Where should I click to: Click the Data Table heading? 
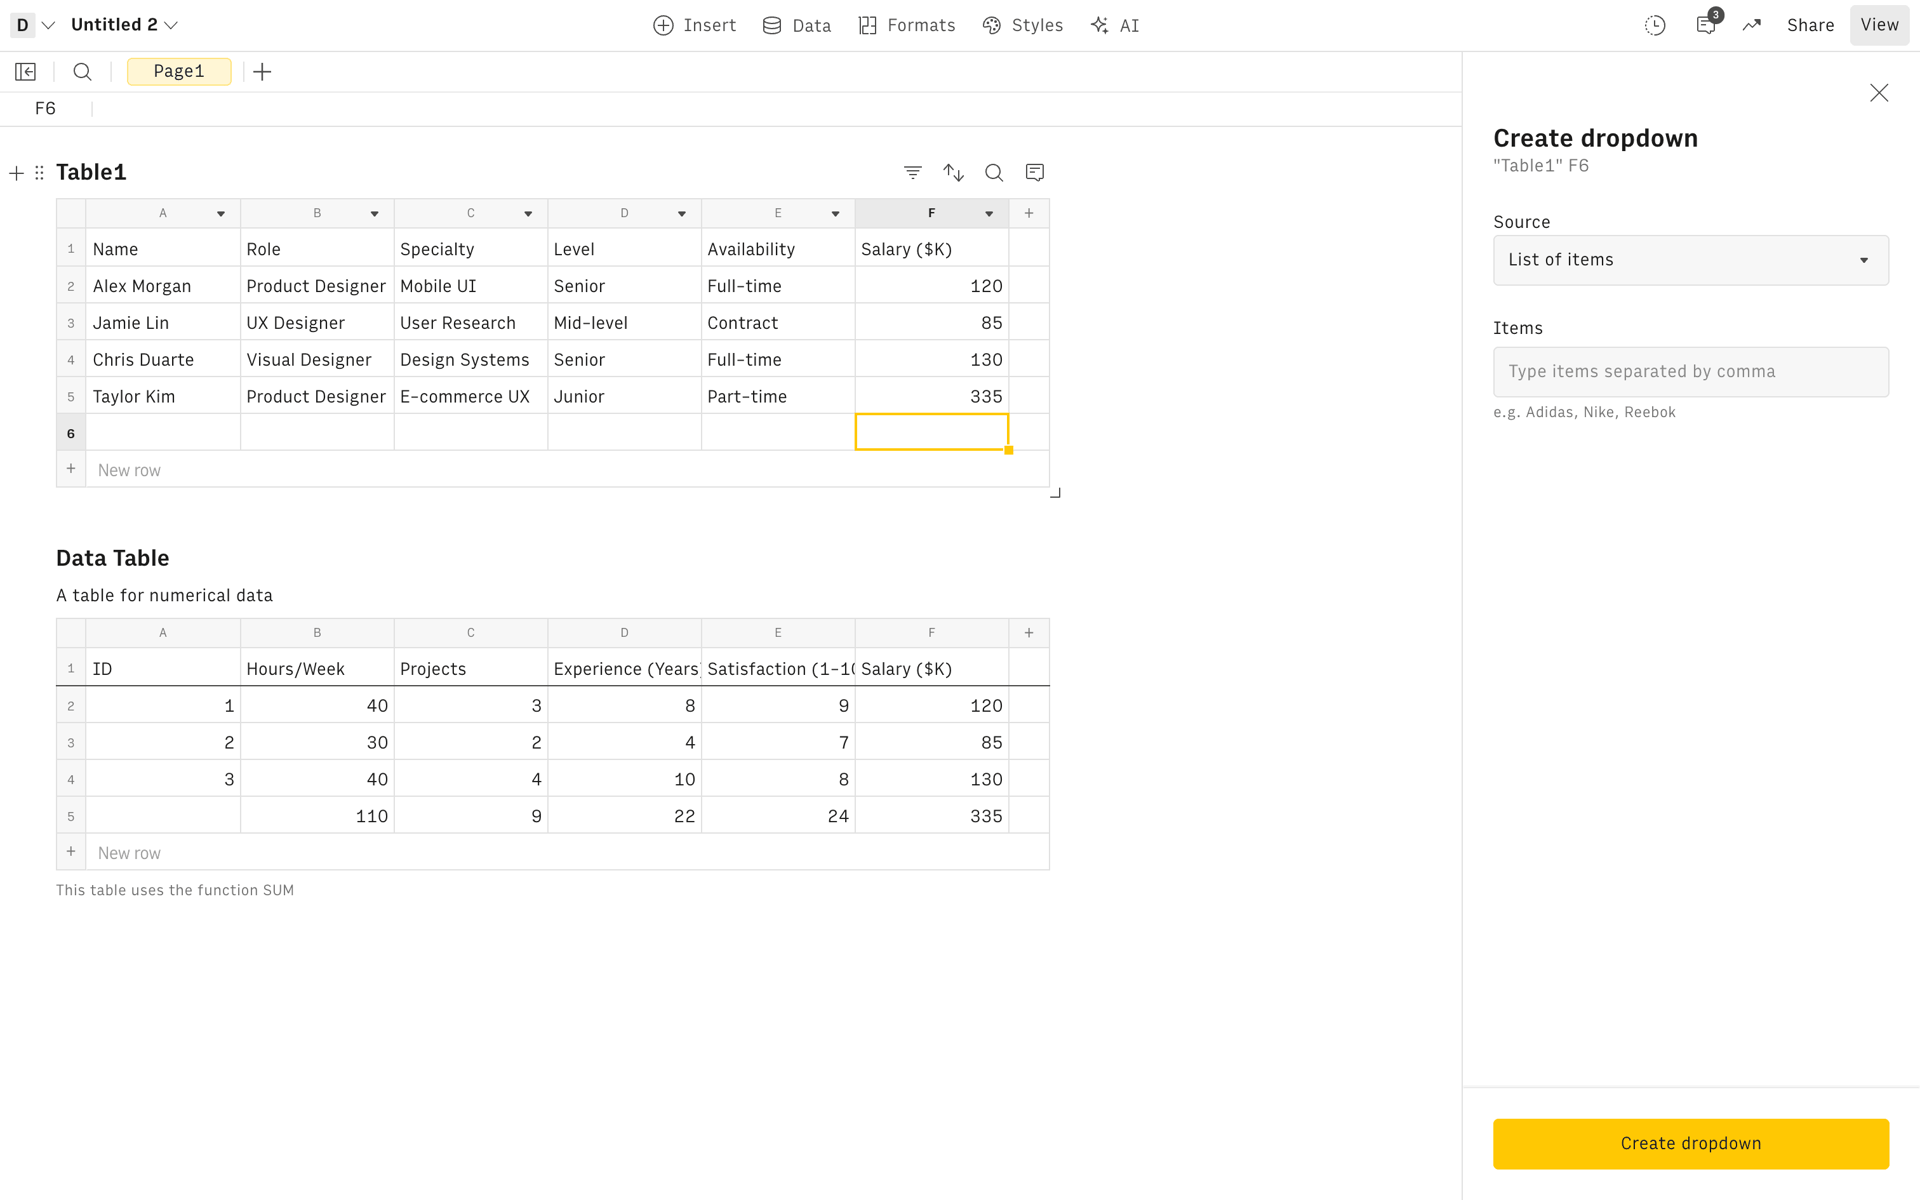pos(112,558)
